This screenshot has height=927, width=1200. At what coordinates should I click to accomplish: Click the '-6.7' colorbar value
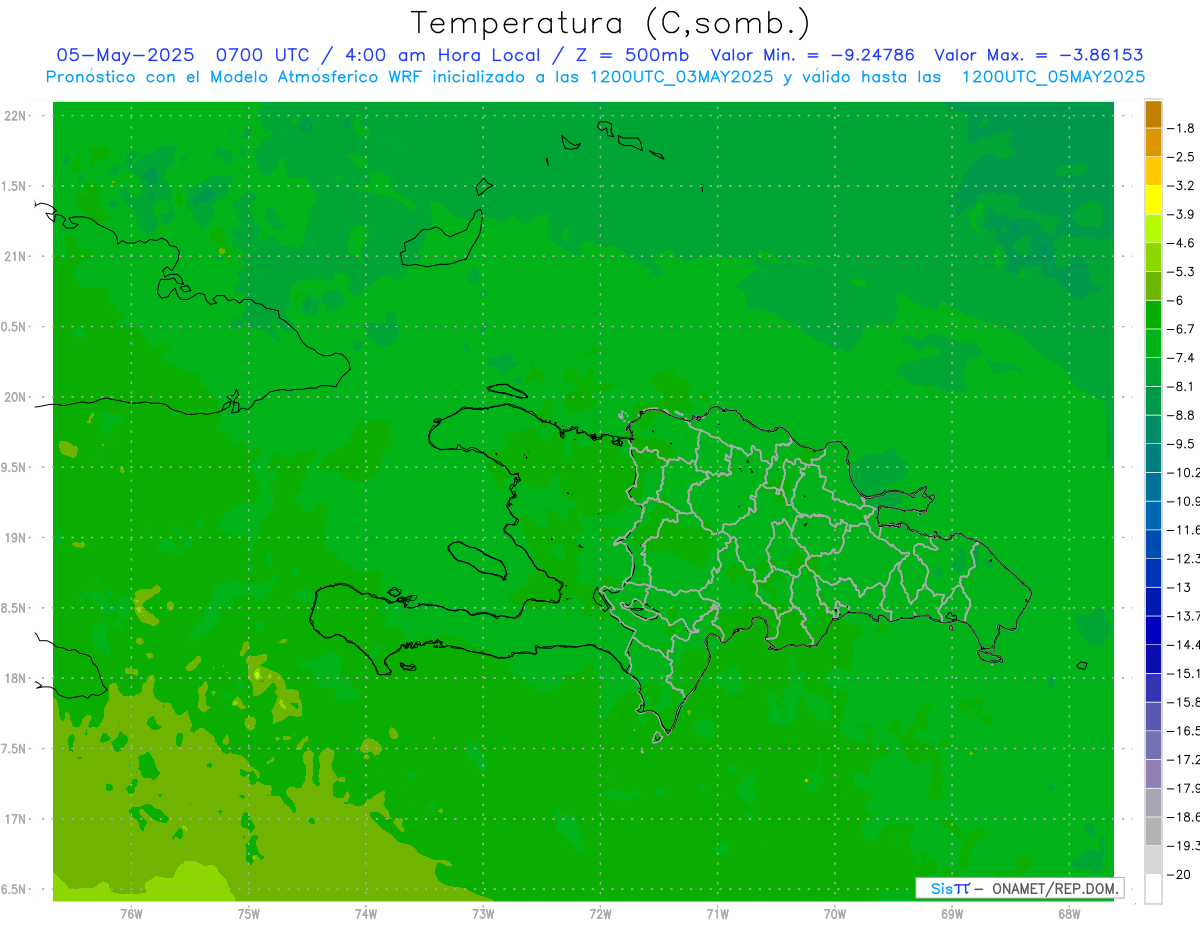pyautogui.click(x=1183, y=329)
